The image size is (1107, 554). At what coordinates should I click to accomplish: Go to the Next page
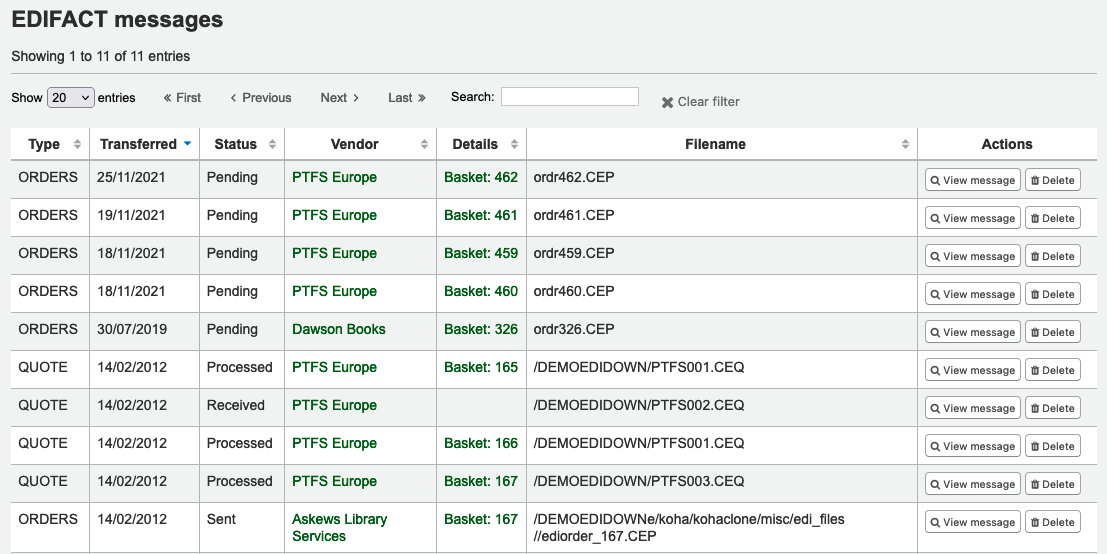click(339, 98)
